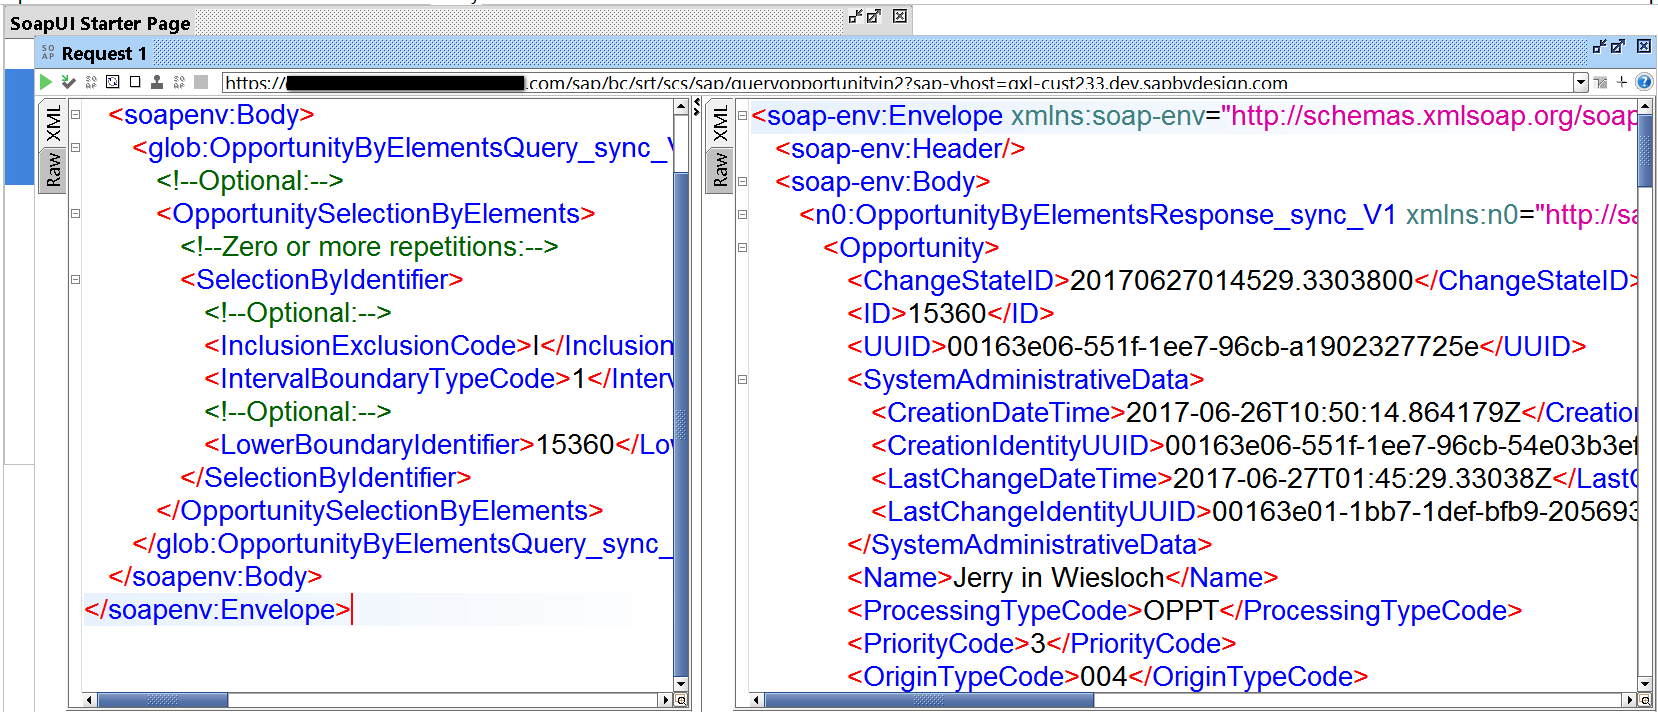The image size is (1658, 712).
Task: Click the endpoint URL field
Action: tap(897, 83)
